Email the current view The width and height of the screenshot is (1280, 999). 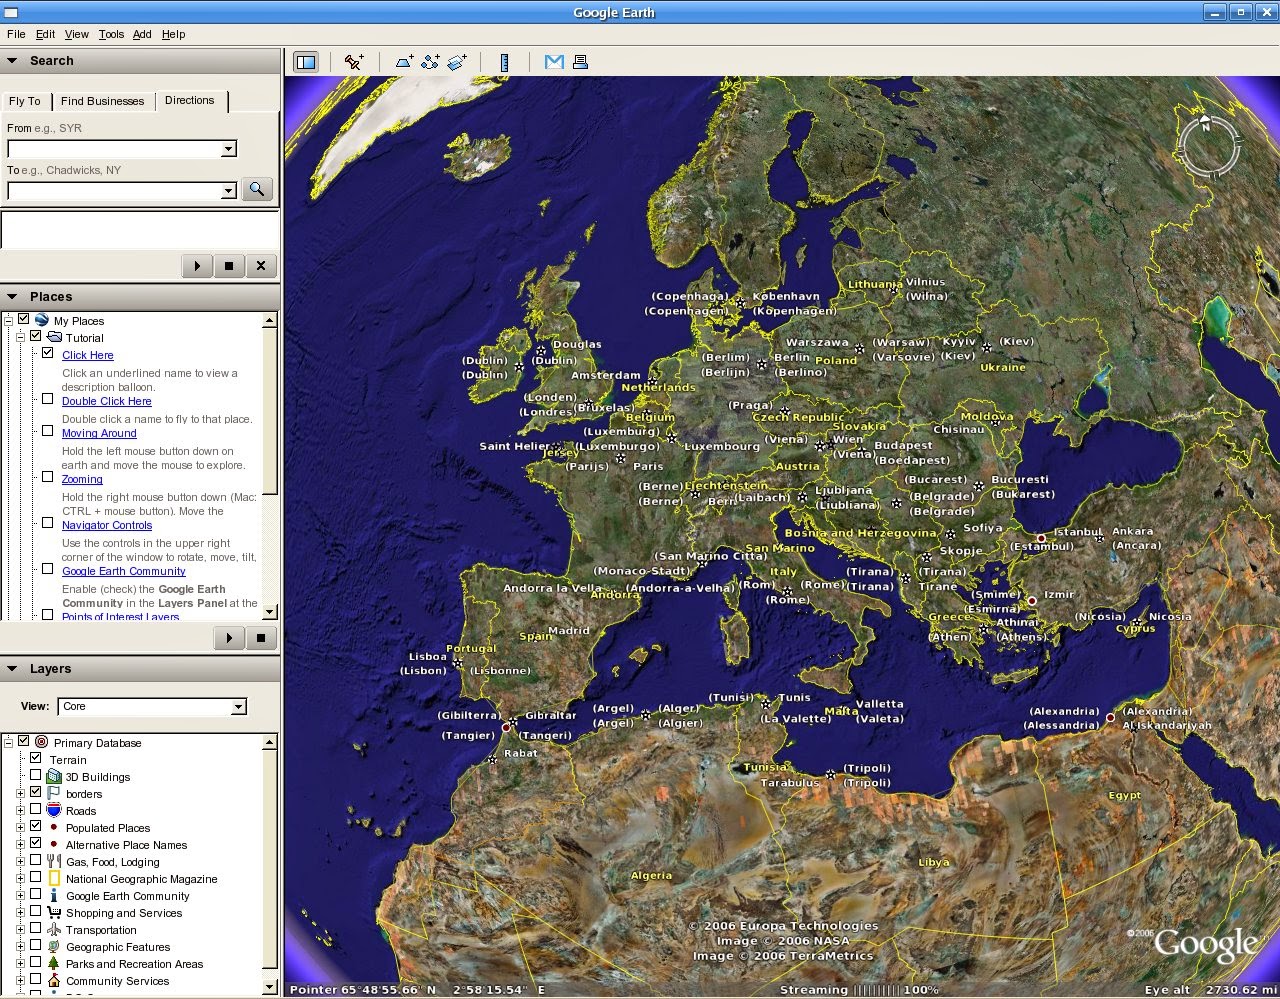coord(553,62)
